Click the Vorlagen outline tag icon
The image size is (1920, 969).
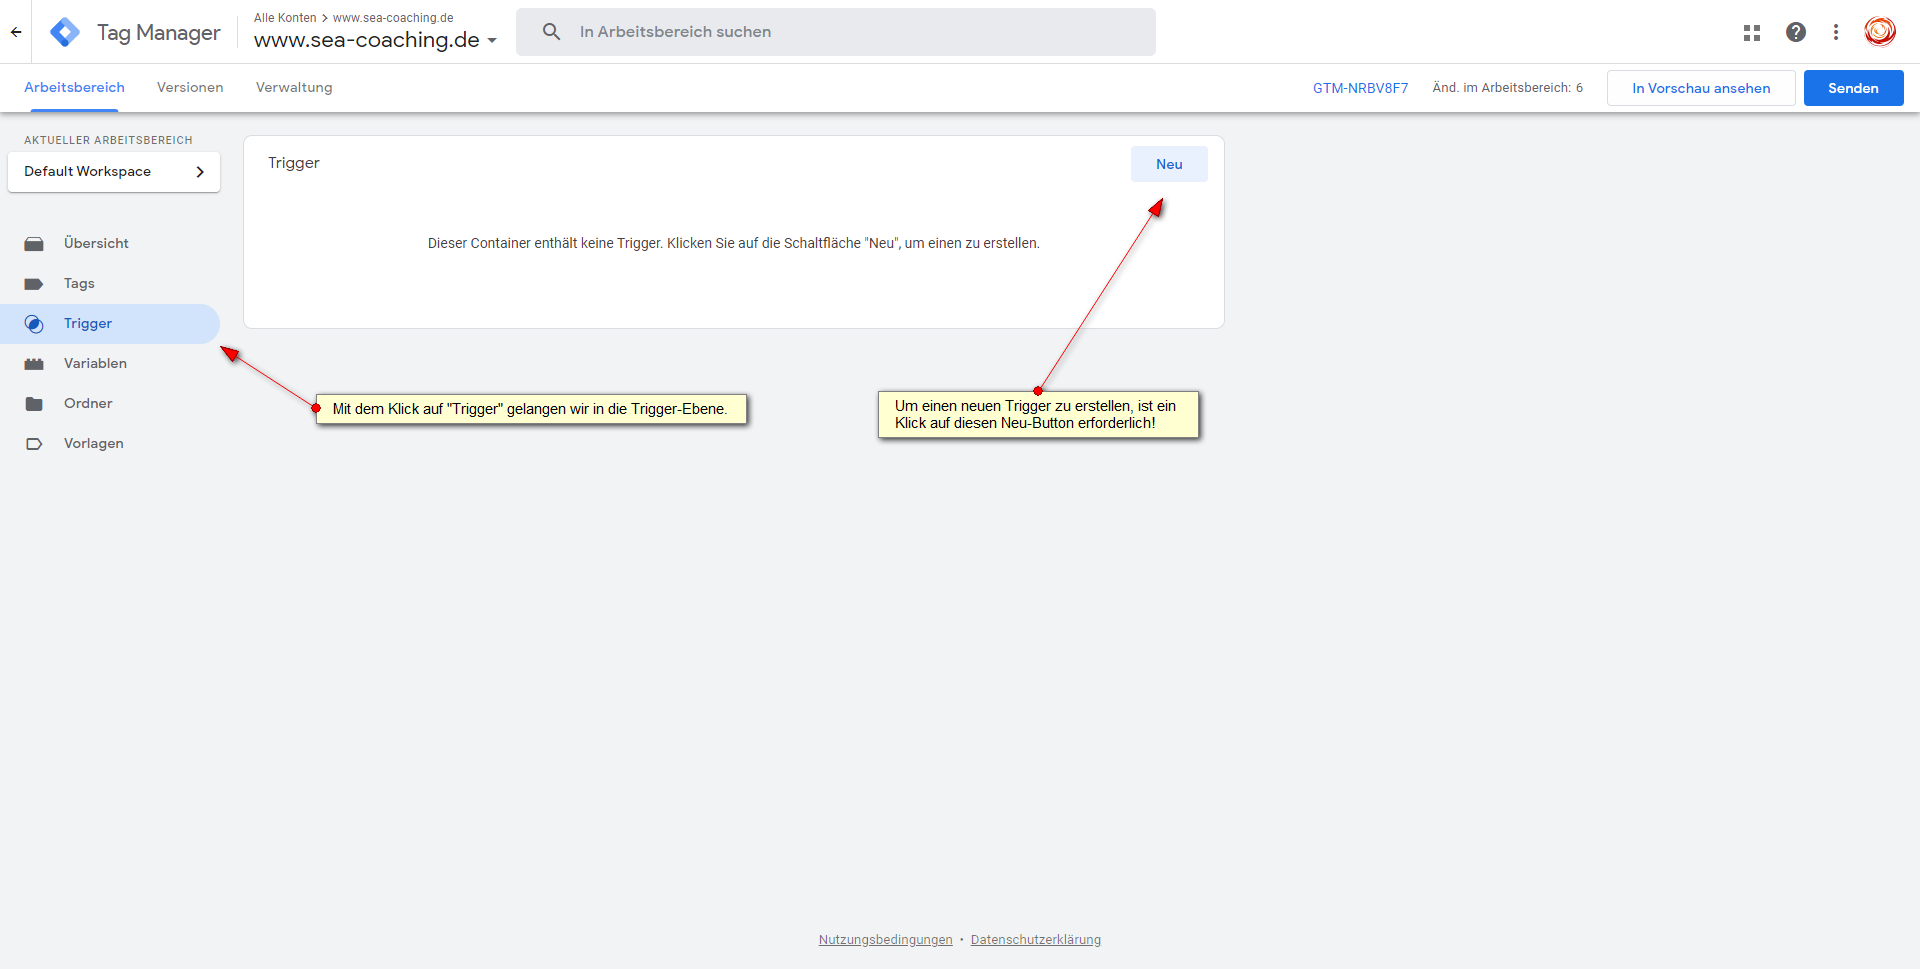(x=34, y=444)
